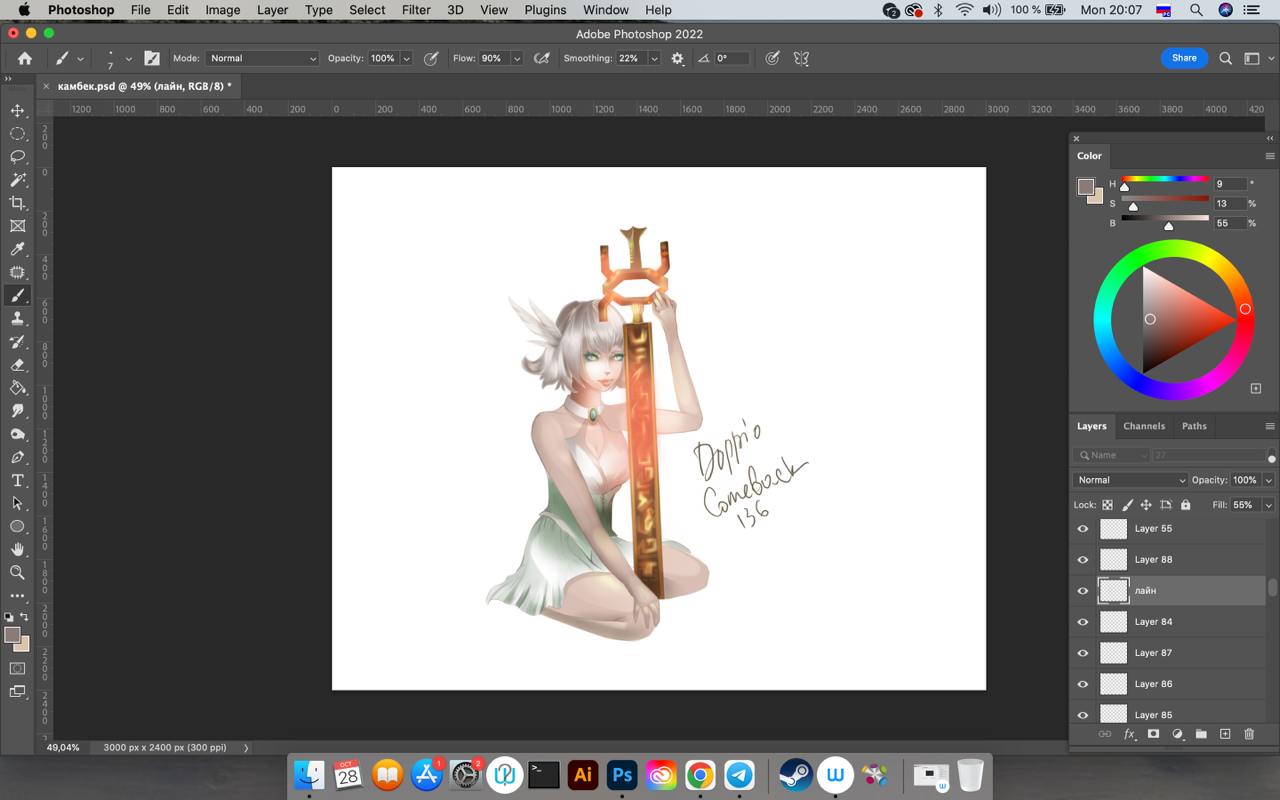The image size is (1280, 800).
Task: Open the Filter menu
Action: click(416, 10)
